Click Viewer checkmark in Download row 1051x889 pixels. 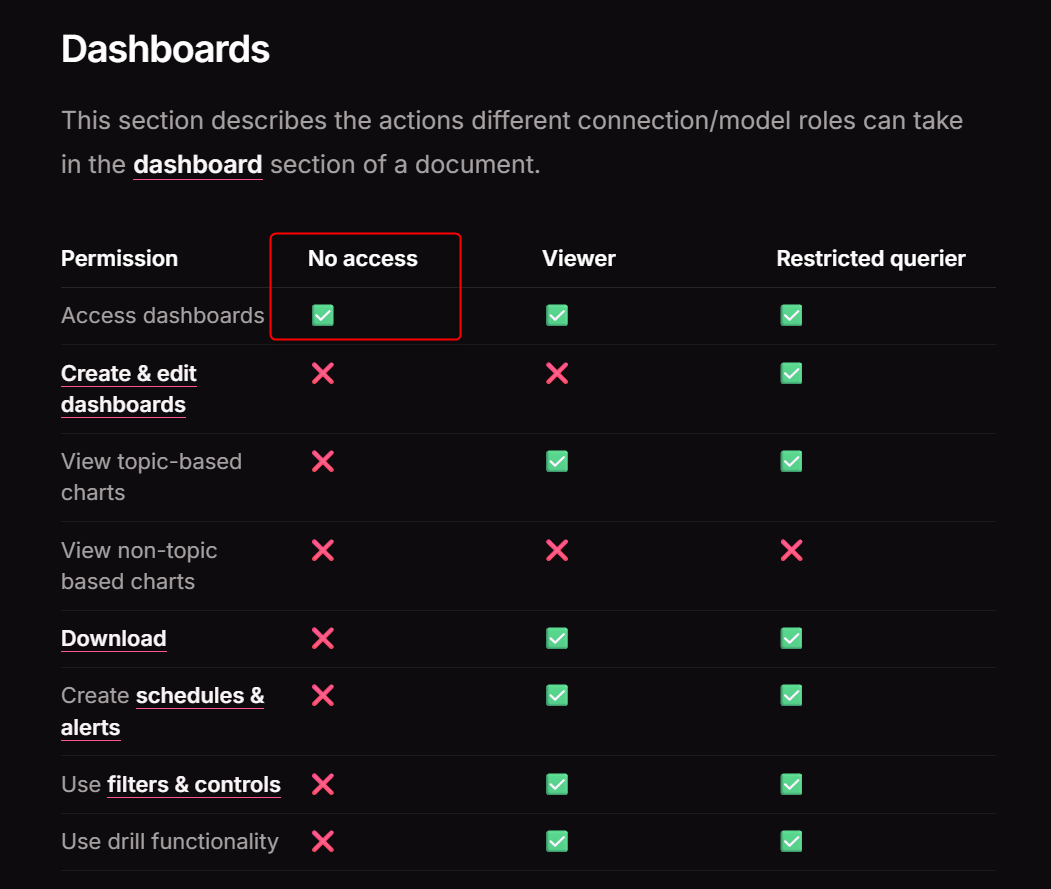tap(557, 638)
